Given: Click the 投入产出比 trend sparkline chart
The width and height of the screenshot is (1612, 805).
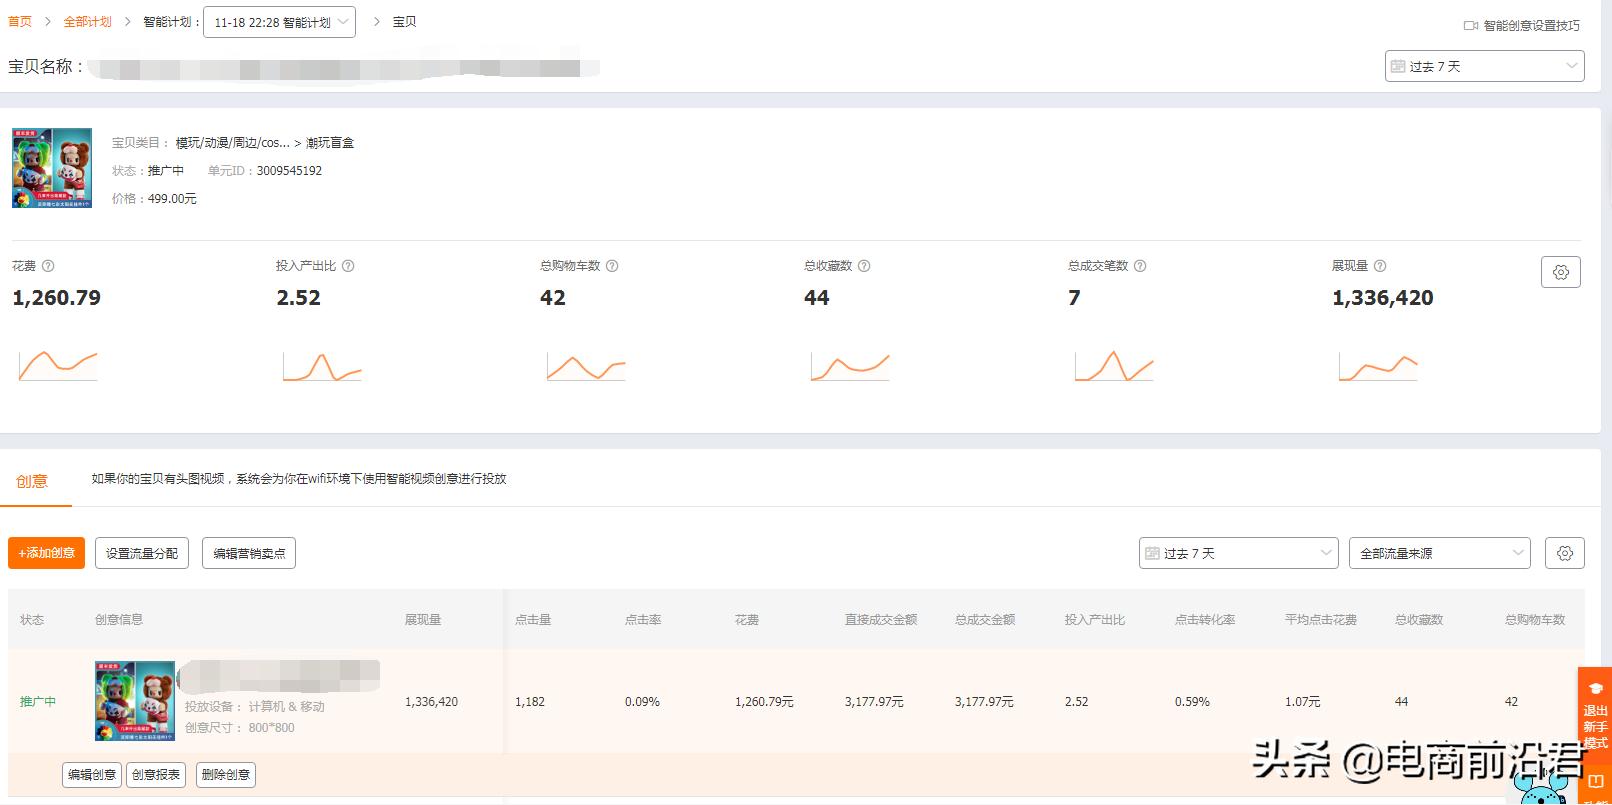Looking at the screenshot, I should (322, 365).
